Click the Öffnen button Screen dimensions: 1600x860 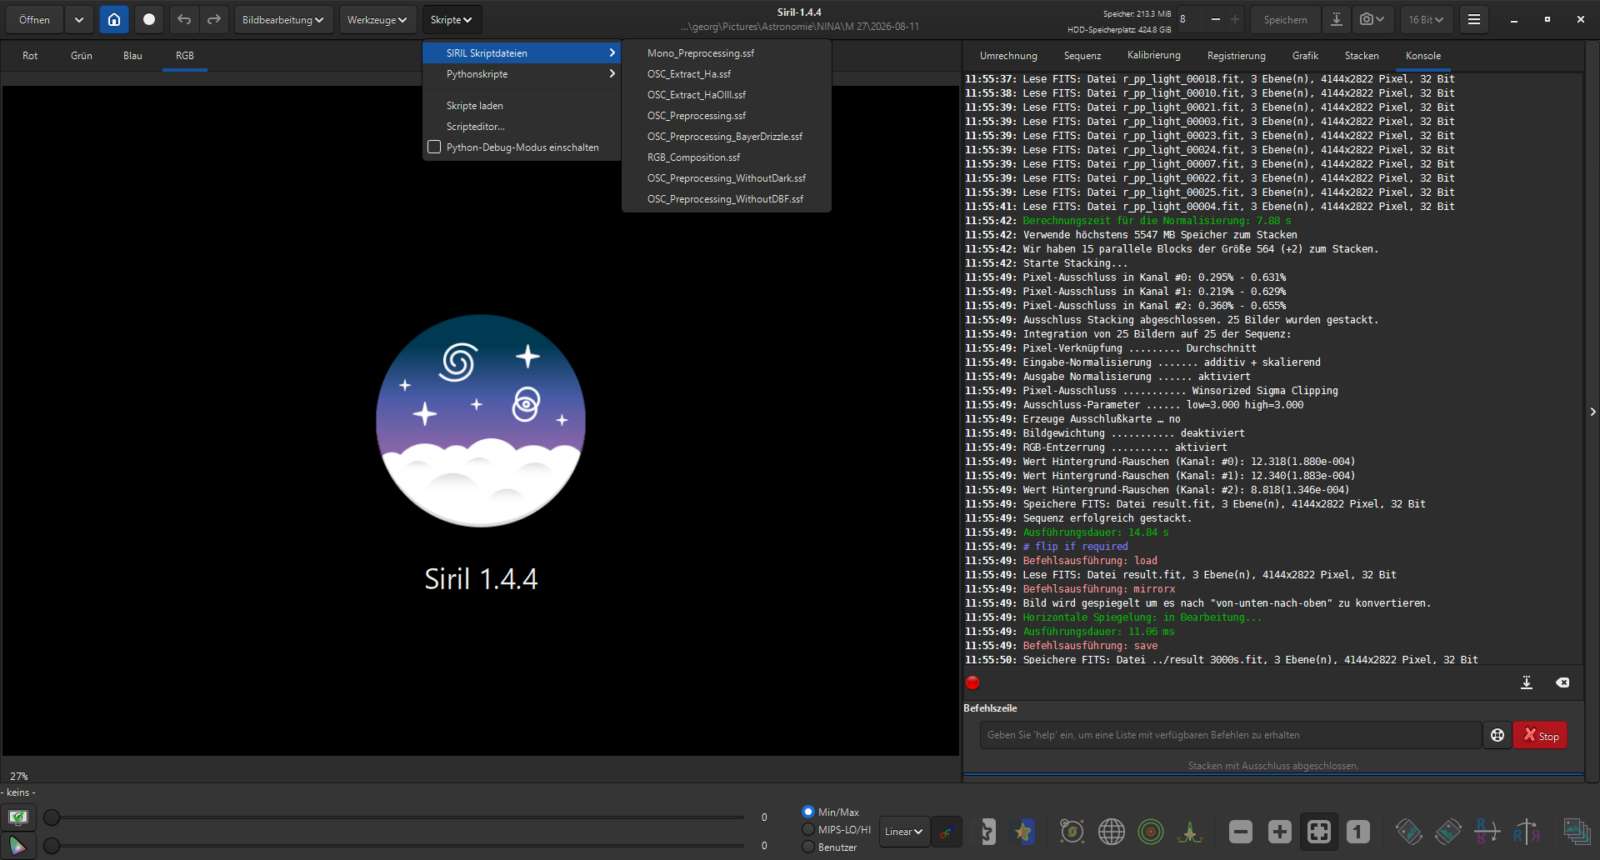(x=34, y=19)
